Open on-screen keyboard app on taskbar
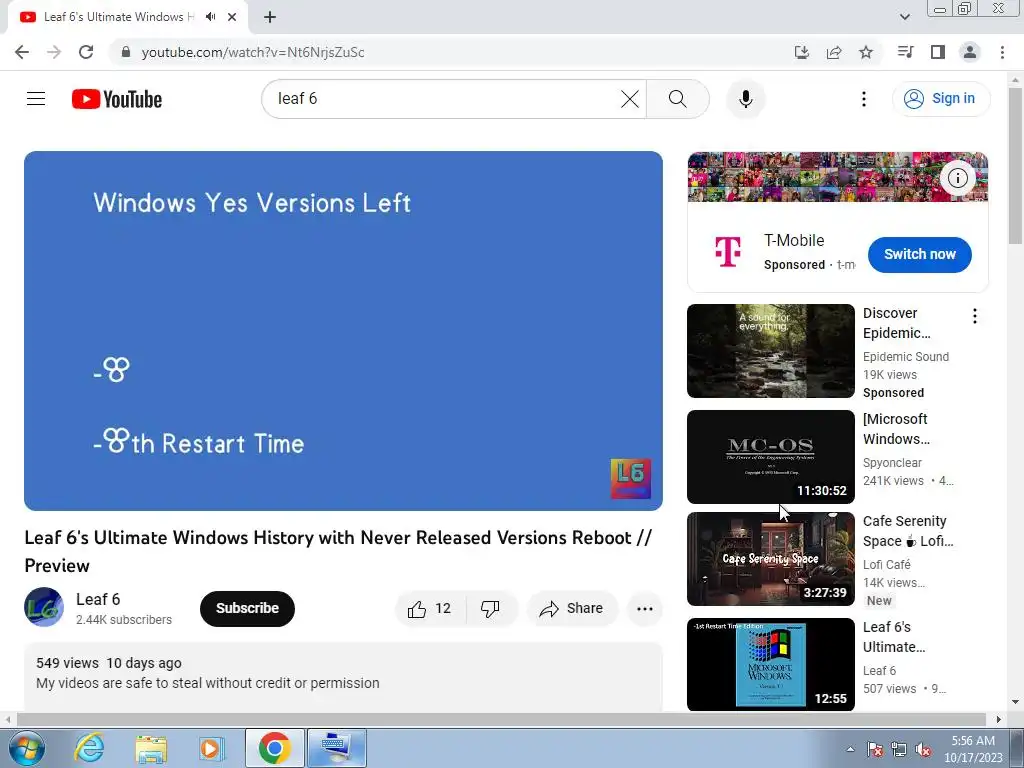1024x768 pixels. pyautogui.click(x=337, y=748)
